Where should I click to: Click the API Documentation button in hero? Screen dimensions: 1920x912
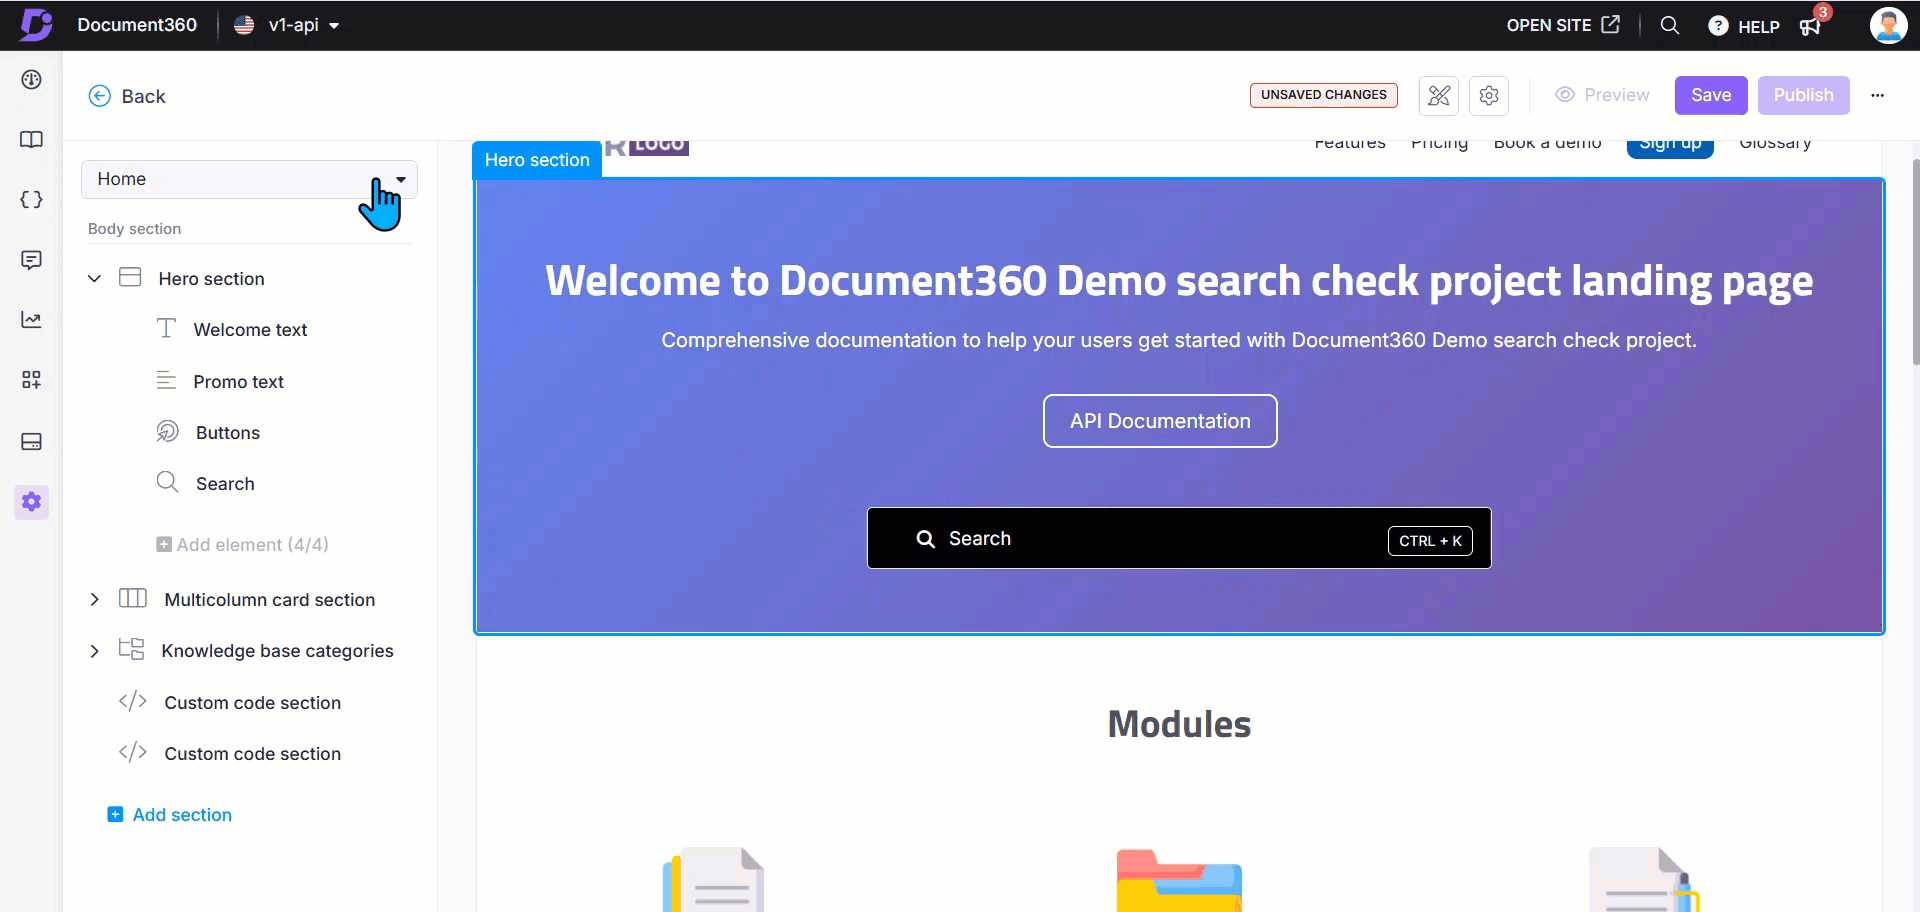[x=1160, y=421]
